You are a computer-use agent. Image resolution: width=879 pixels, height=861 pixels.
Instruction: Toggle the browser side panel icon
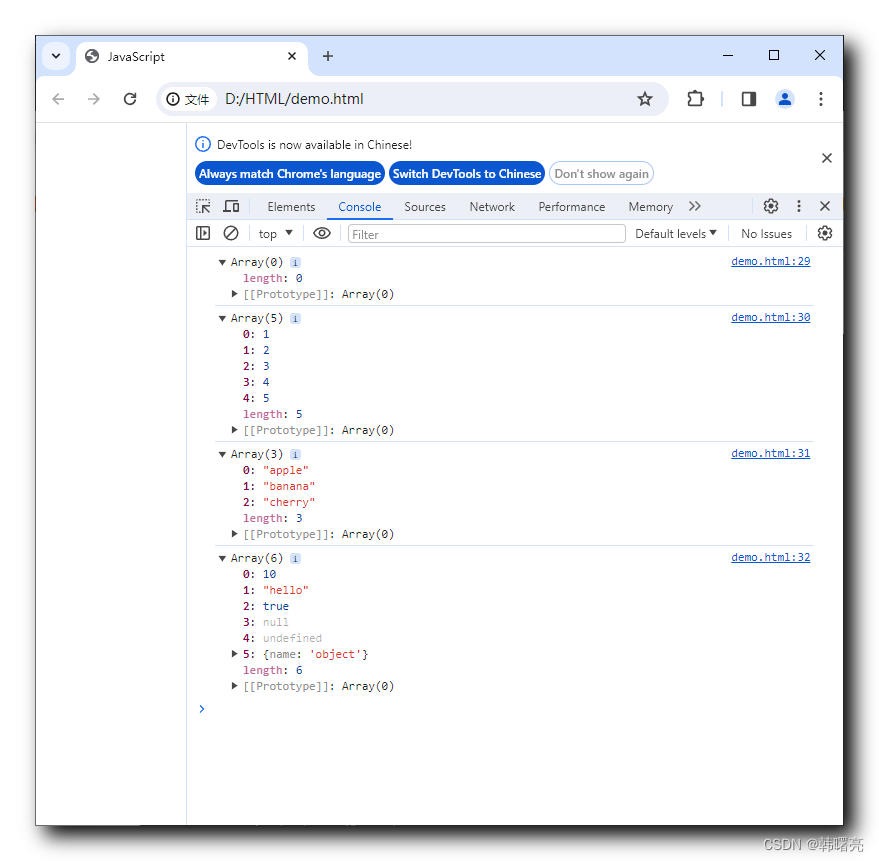tap(749, 99)
